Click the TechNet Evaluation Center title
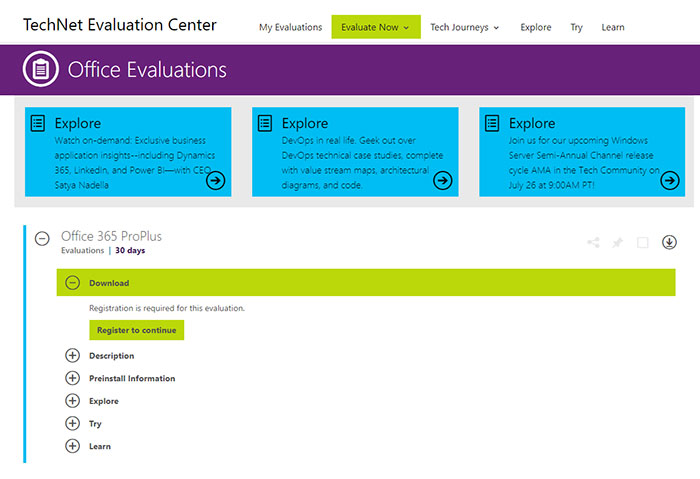Image resolution: width=700 pixels, height=479 pixels. 120,25
